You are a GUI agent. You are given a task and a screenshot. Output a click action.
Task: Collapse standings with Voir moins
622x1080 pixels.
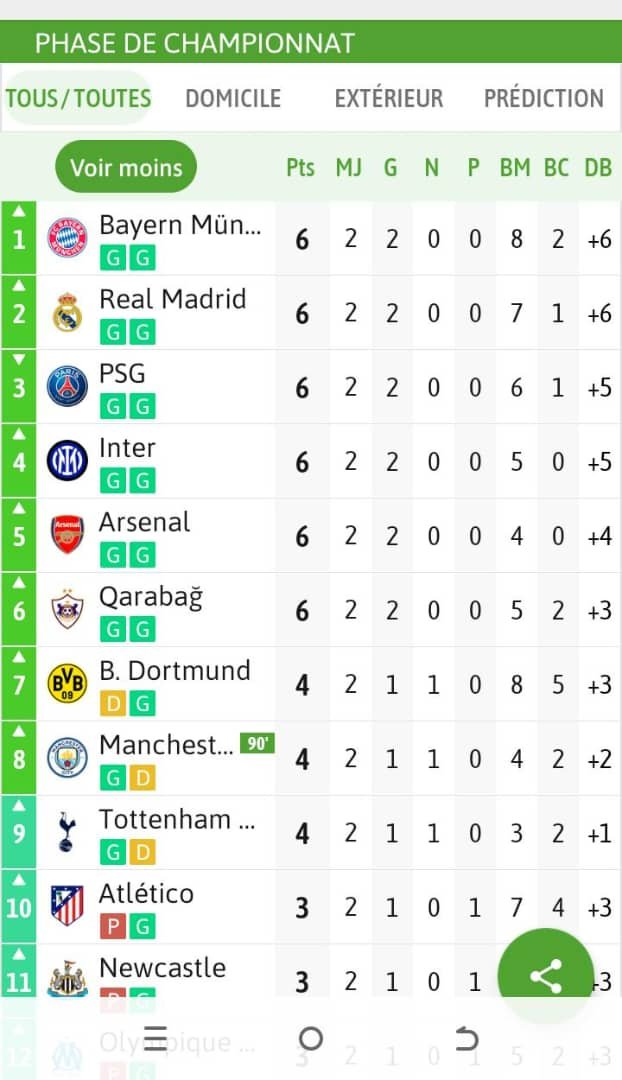click(x=126, y=167)
